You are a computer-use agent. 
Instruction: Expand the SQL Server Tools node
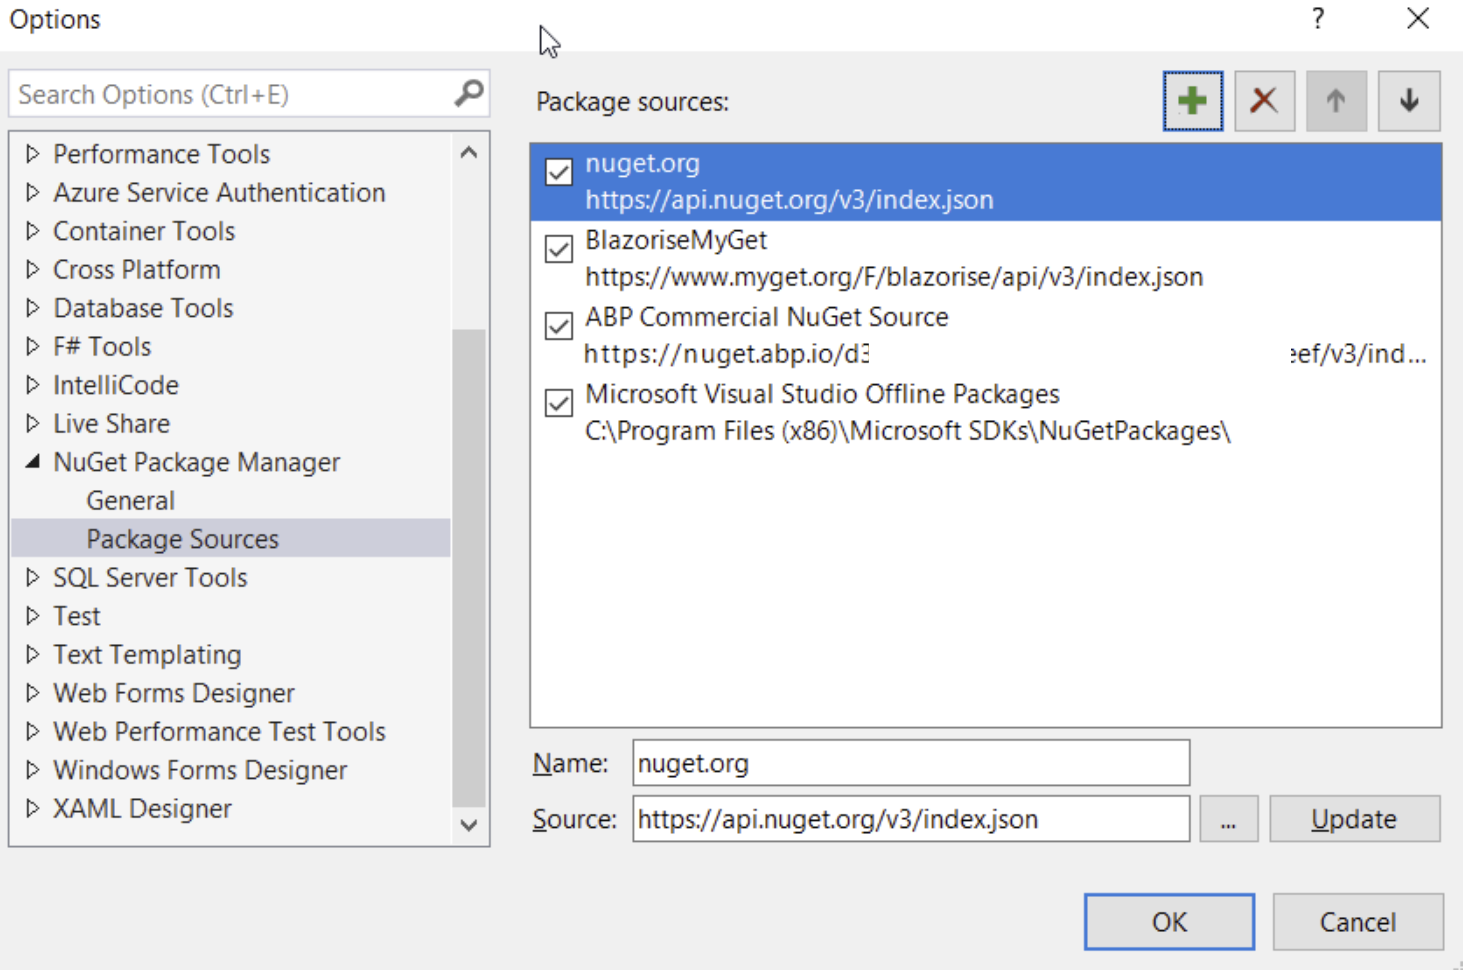[x=33, y=577]
